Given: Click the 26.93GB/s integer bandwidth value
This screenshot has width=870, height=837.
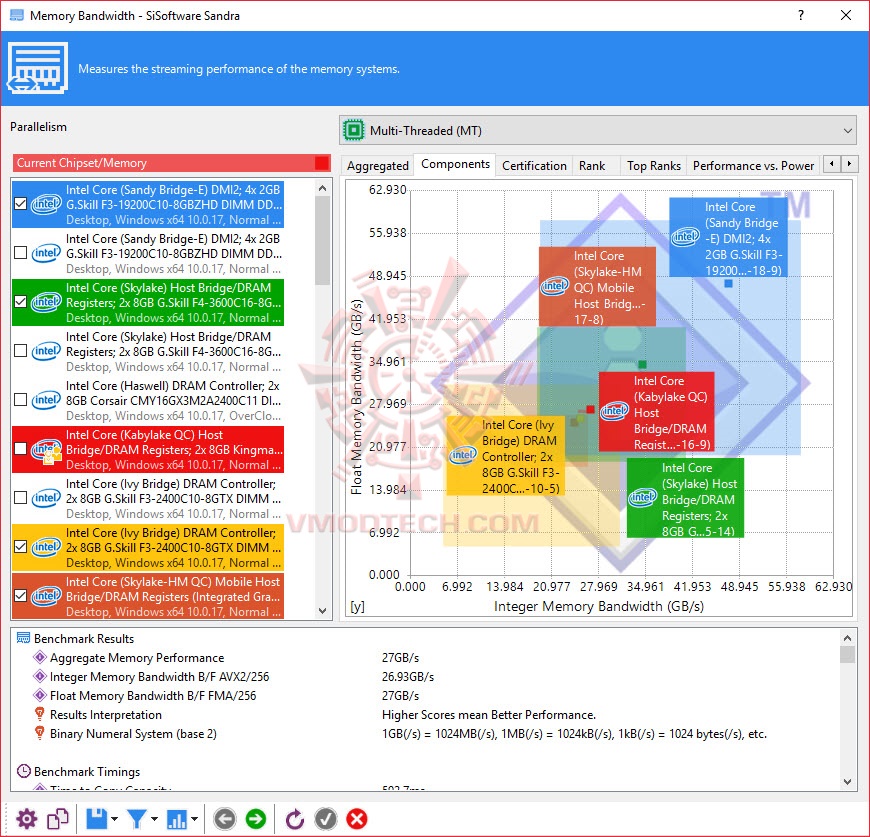Looking at the screenshot, I should (408, 676).
